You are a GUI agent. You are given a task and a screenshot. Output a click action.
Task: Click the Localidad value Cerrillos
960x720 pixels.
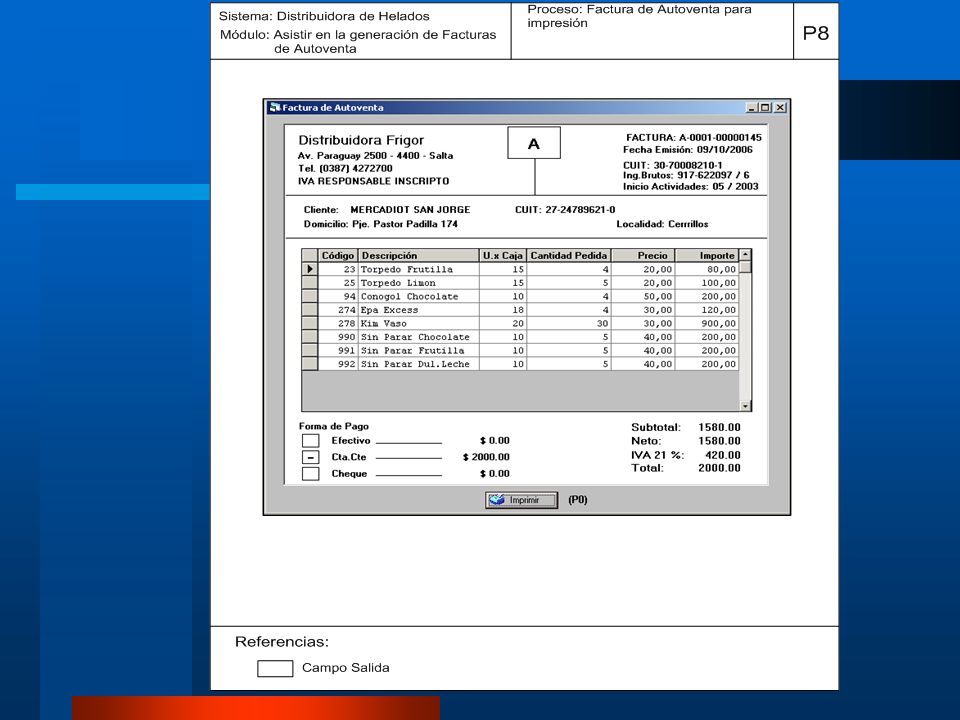tap(688, 224)
